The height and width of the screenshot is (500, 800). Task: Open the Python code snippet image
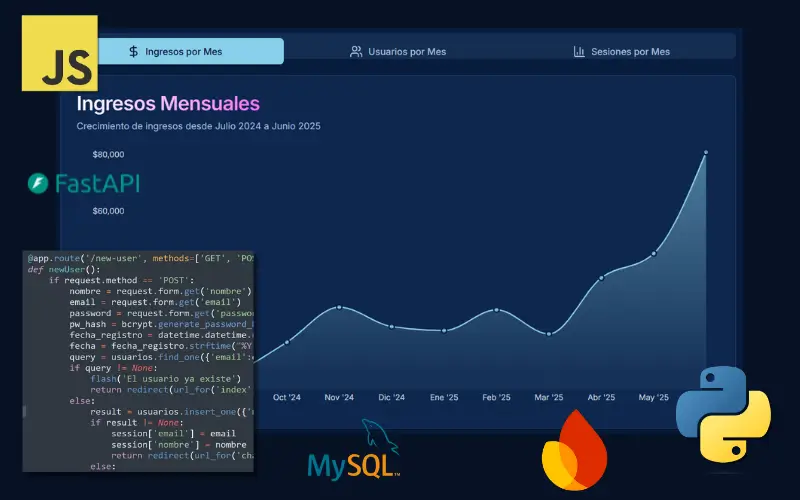tap(138, 360)
